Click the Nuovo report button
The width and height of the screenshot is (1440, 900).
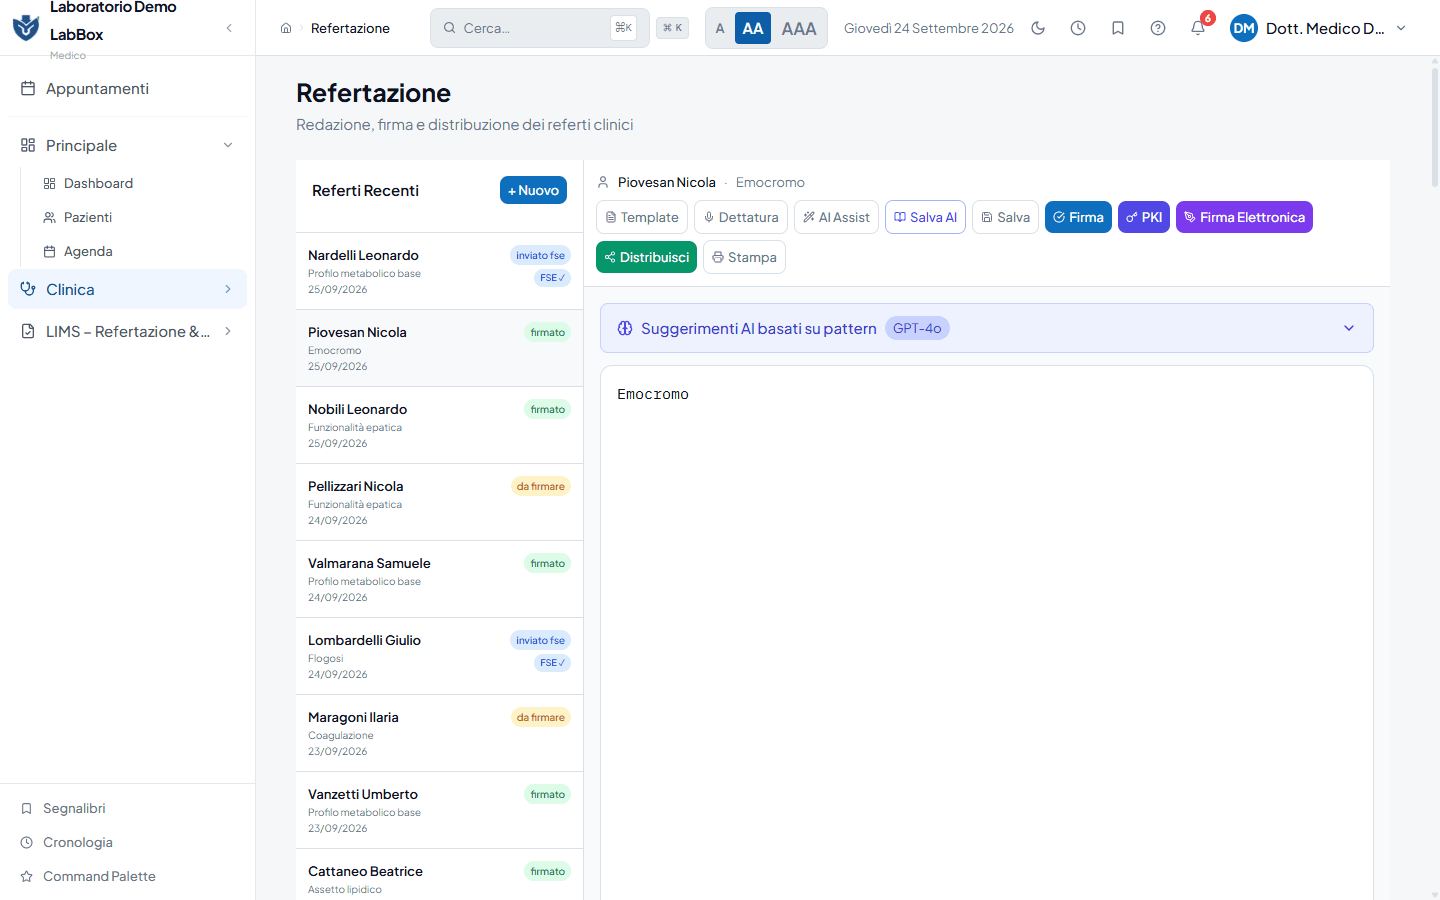tap(533, 190)
